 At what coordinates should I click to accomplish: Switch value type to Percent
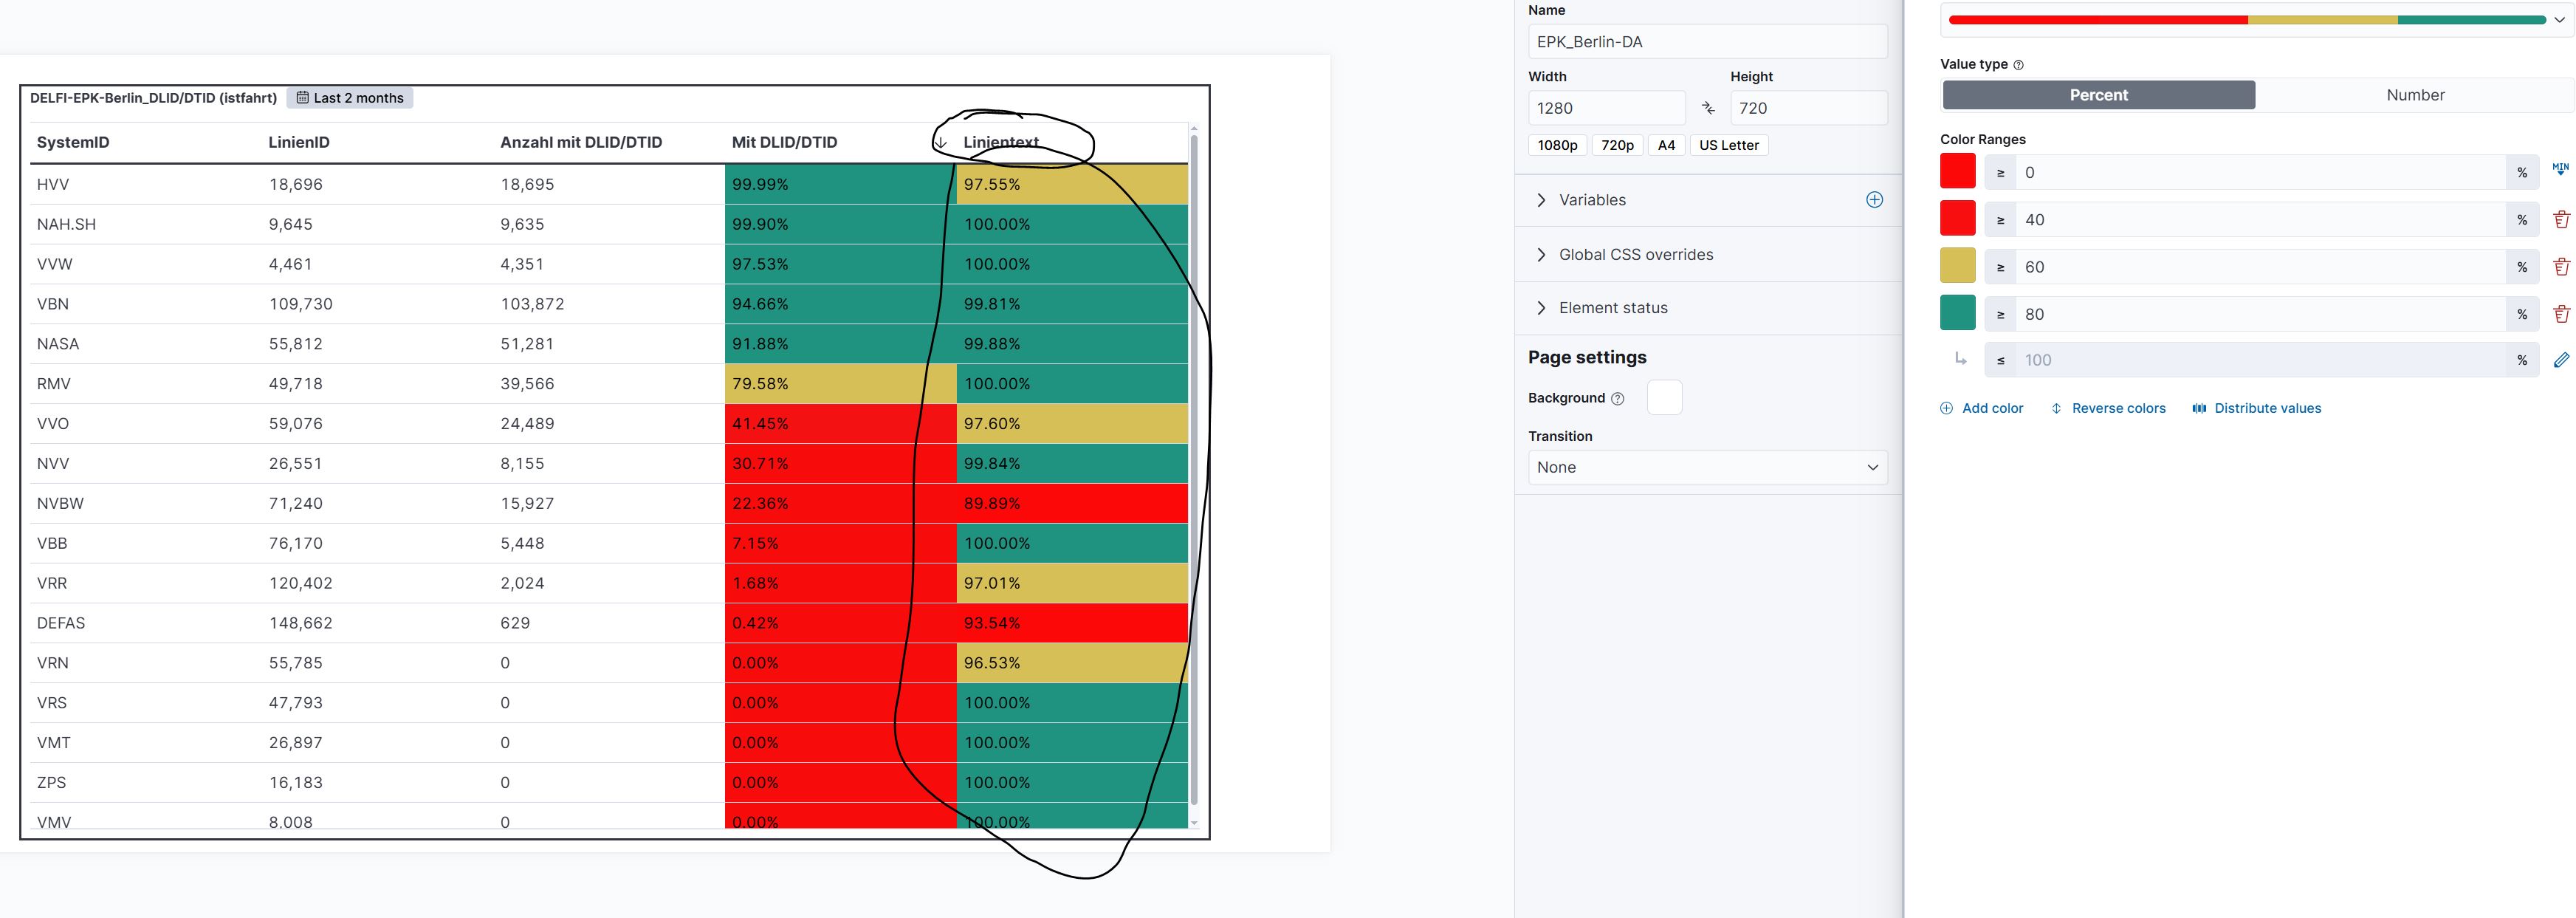[2098, 95]
